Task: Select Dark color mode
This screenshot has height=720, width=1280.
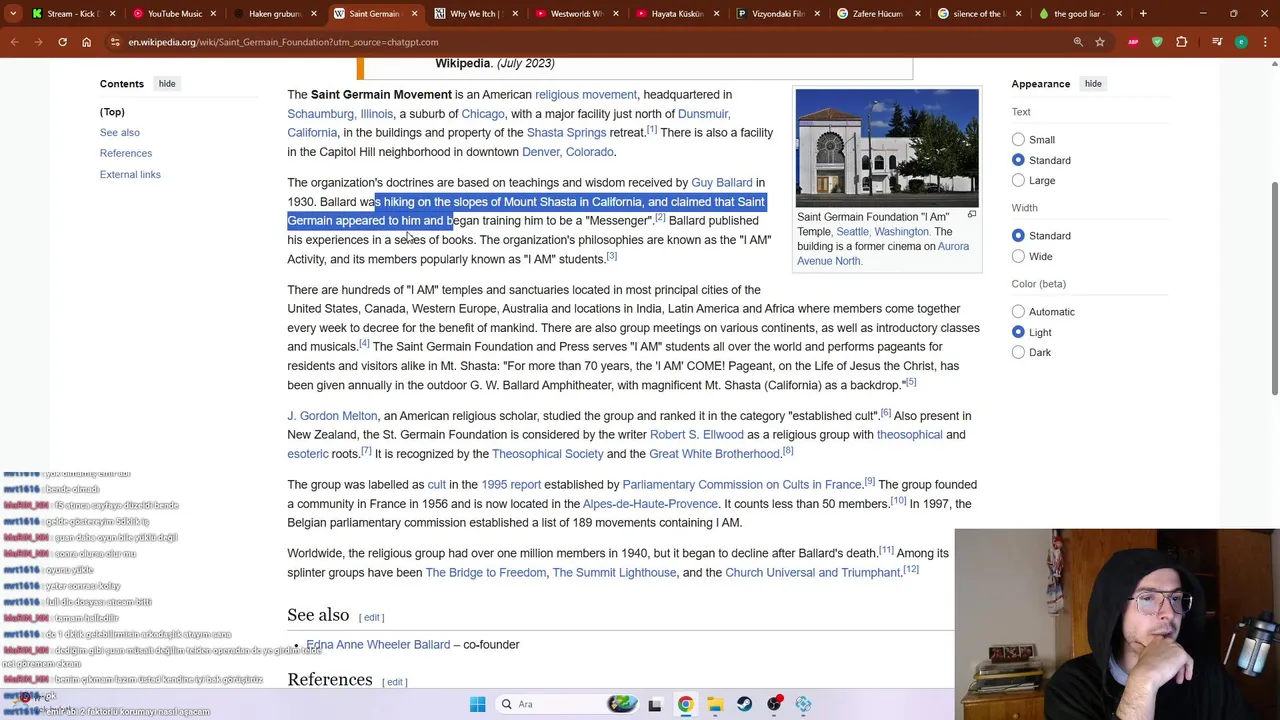Action: point(1018,352)
